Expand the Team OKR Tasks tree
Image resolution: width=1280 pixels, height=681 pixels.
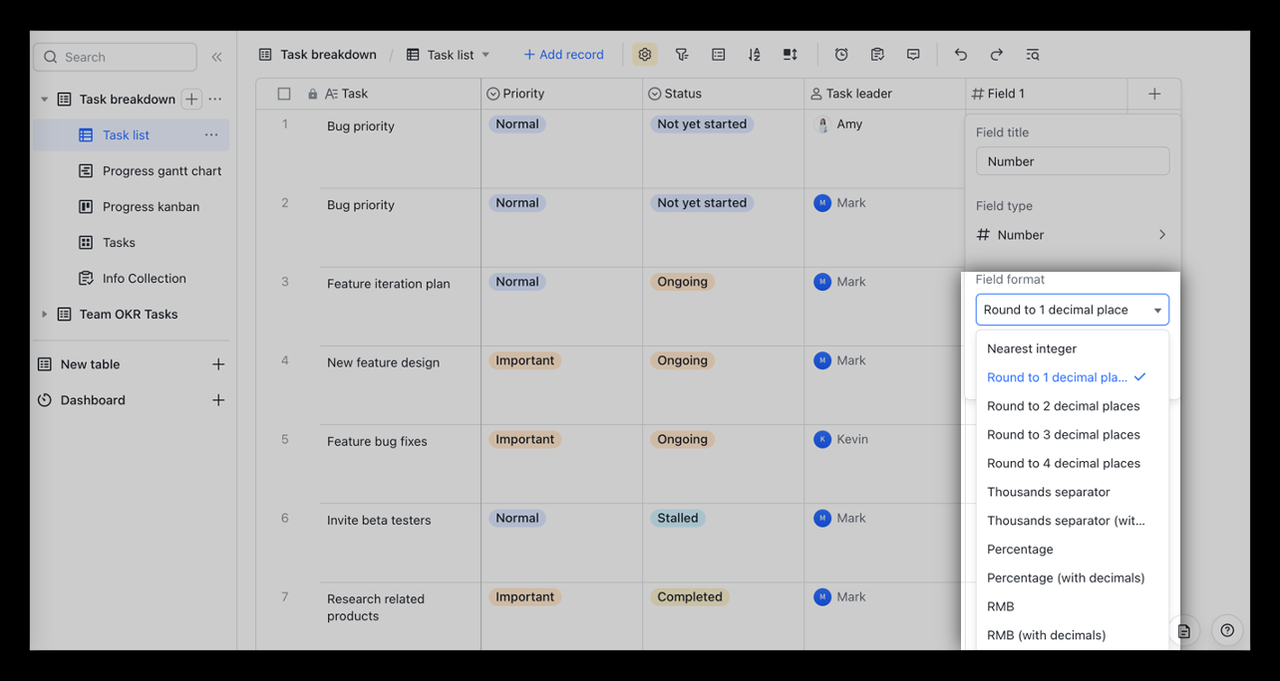click(x=44, y=314)
